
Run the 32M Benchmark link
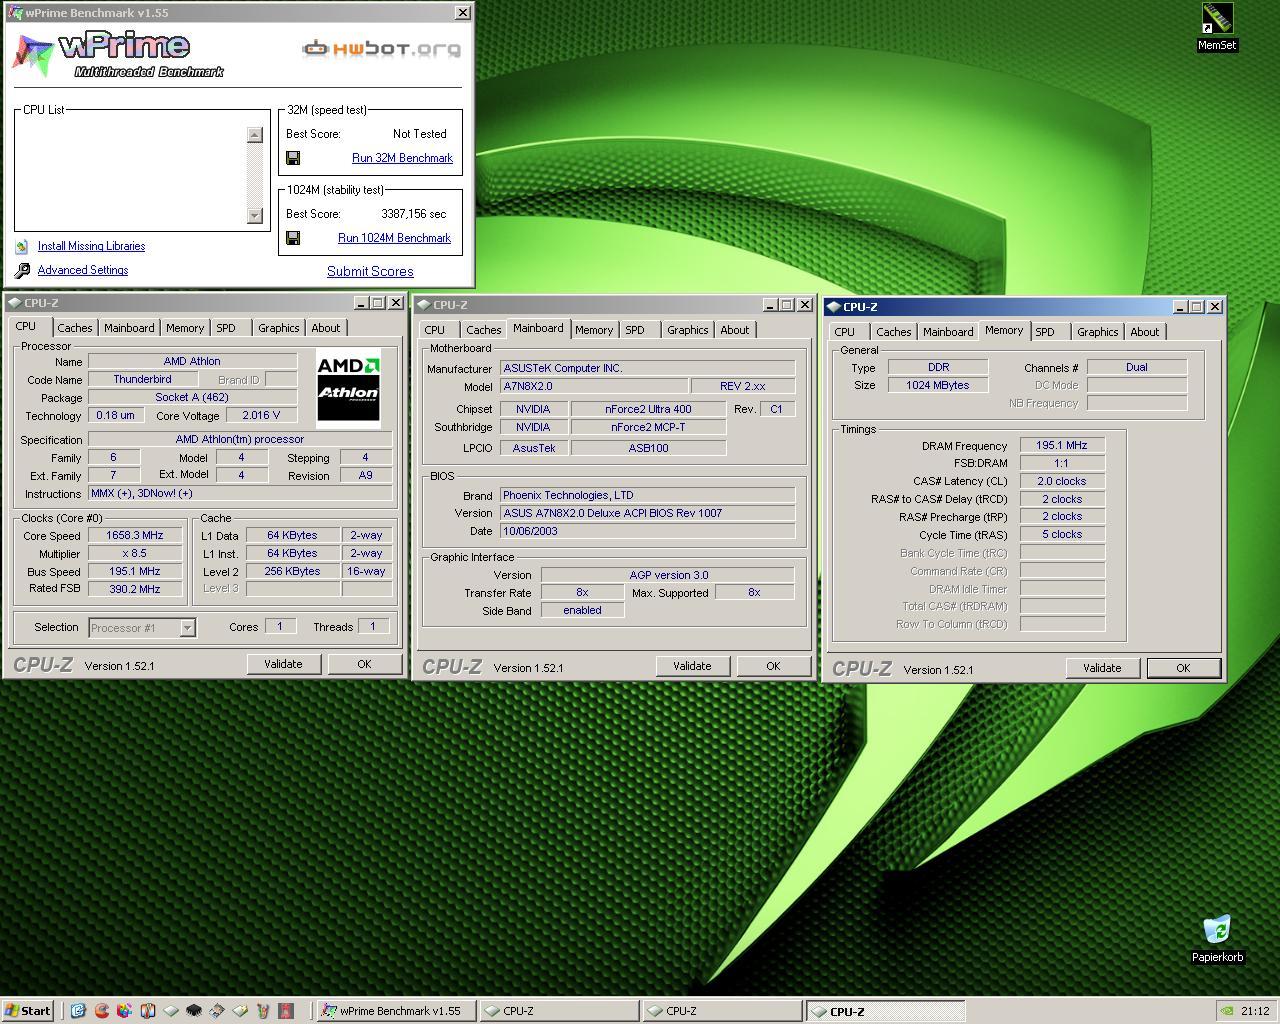(x=402, y=158)
